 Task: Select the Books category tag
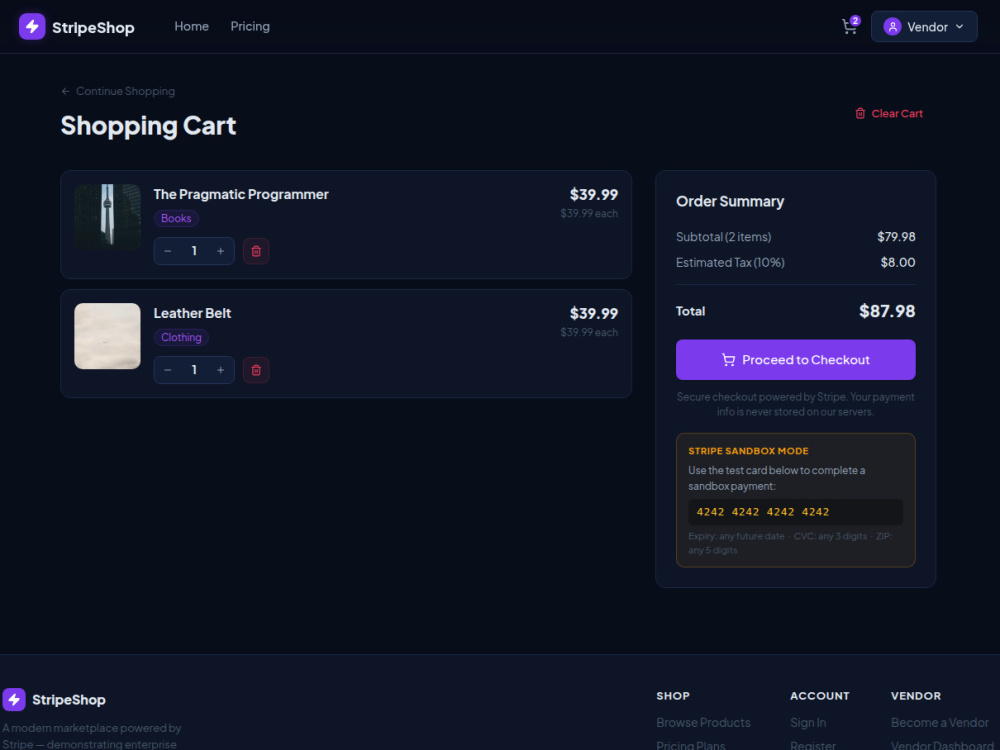click(x=176, y=218)
